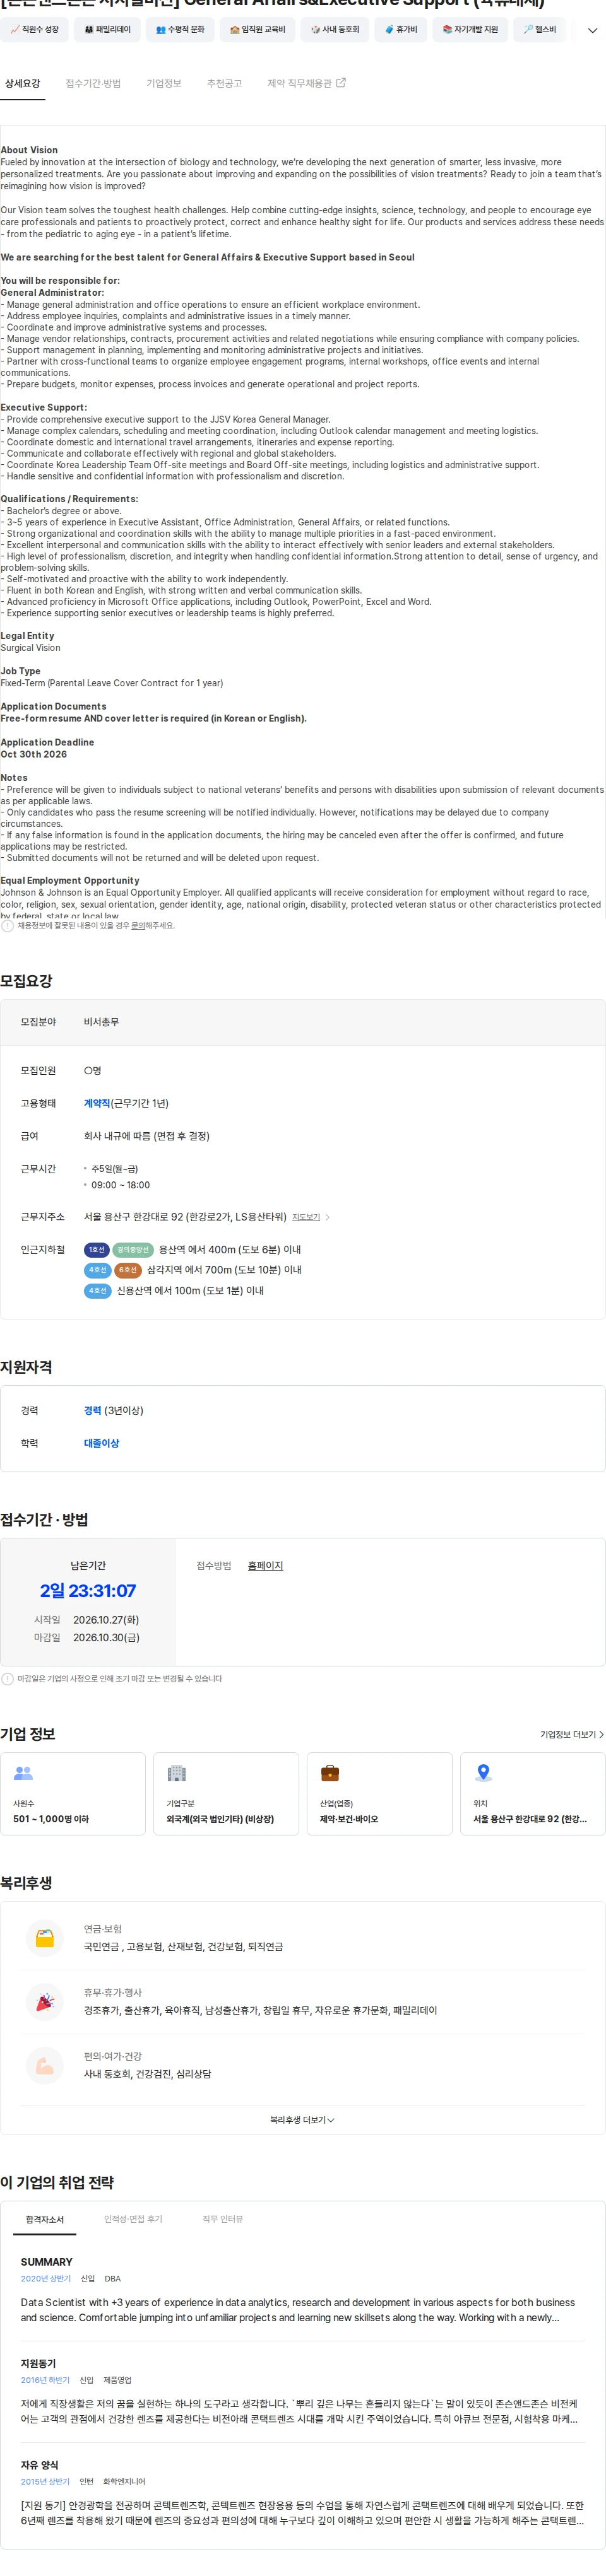Image resolution: width=606 pixels, height=2576 pixels.
Task: Click 4호선 badge beside 삼각지역
Action: [x=97, y=1270]
